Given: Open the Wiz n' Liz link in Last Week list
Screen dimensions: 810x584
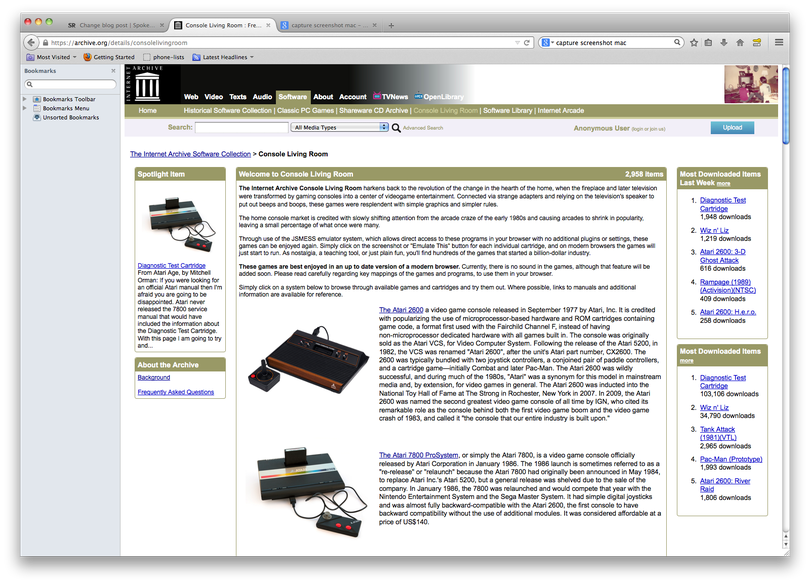Looking at the screenshot, I should (x=714, y=230).
